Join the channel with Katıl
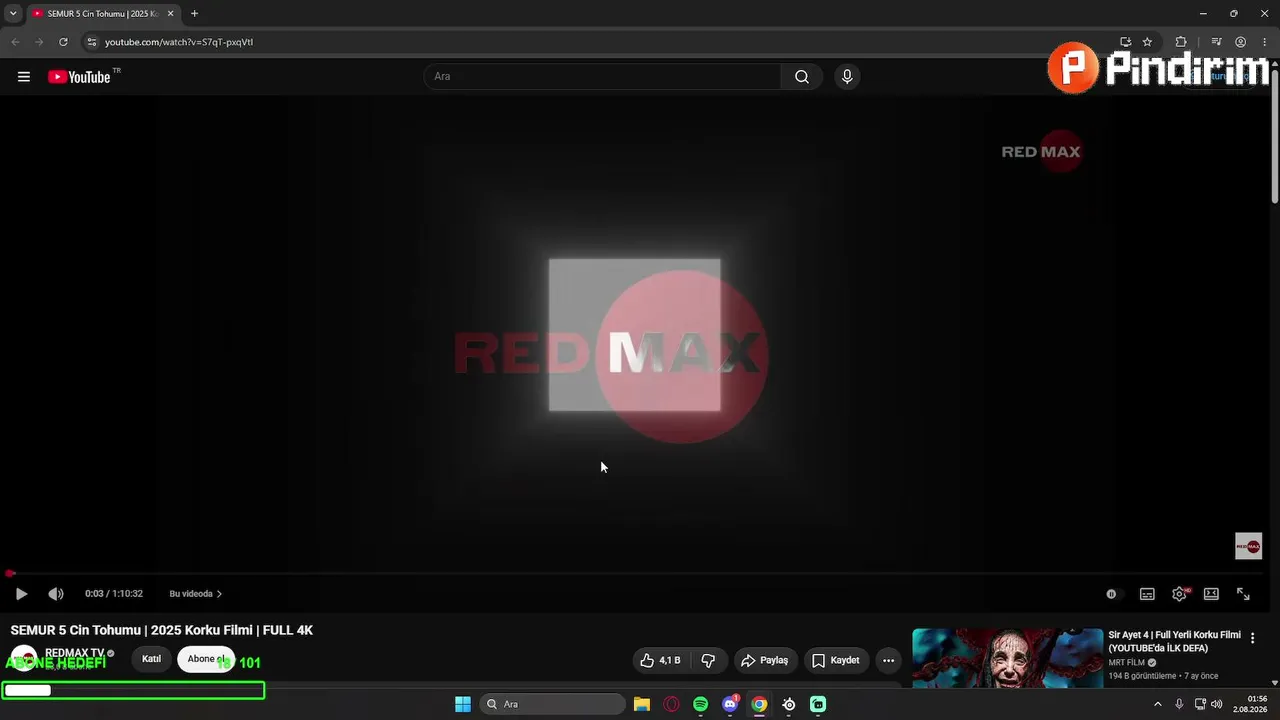Viewport: 1280px width, 720px height. [151, 660]
